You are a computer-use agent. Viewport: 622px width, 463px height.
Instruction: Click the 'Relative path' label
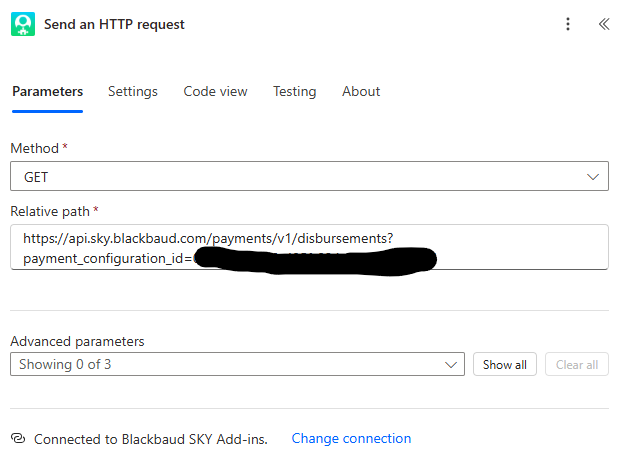tap(50, 211)
